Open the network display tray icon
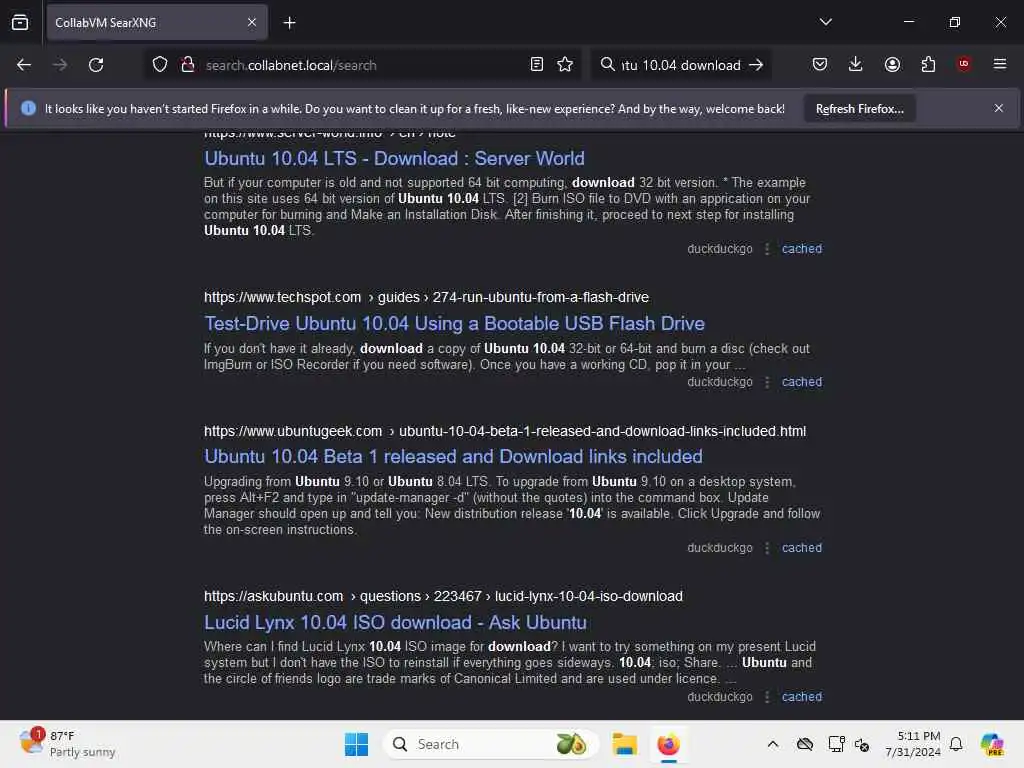Viewport: 1024px width, 768px height. (x=836, y=744)
